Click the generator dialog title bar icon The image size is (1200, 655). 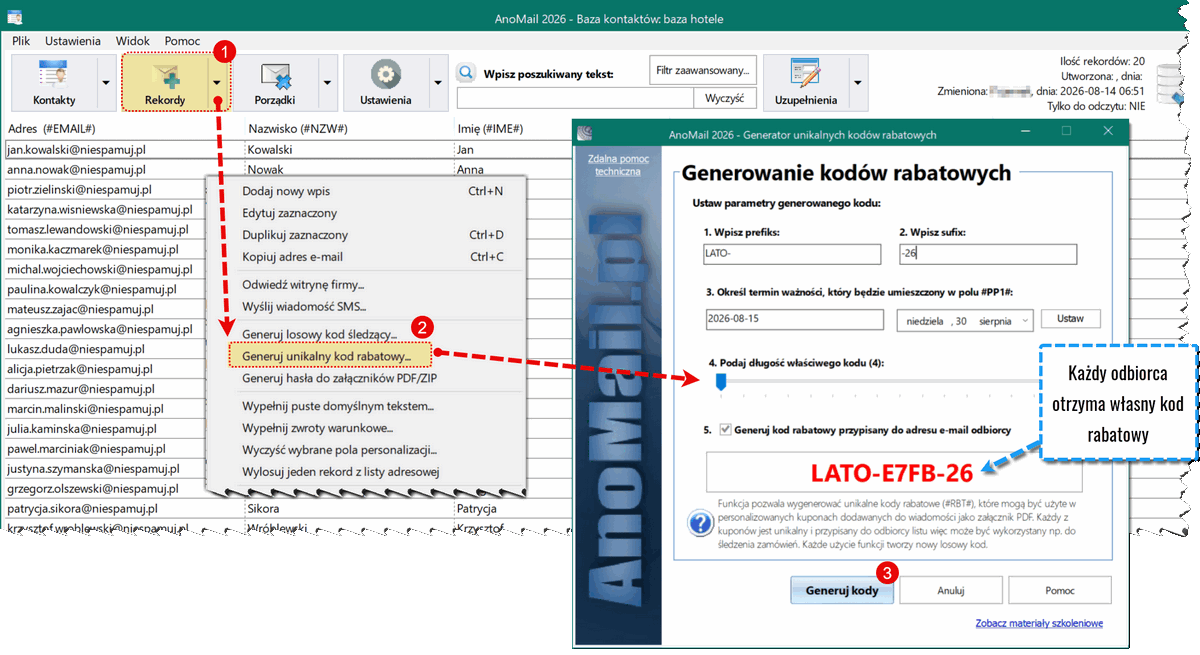click(585, 132)
